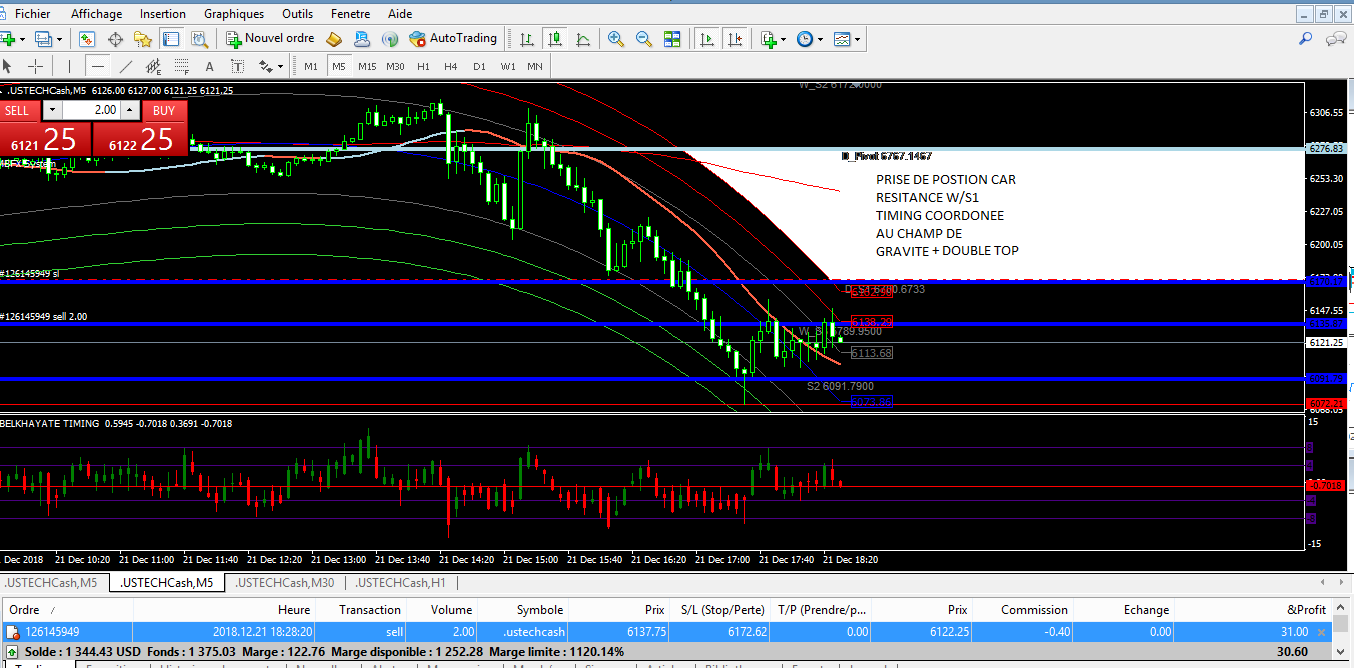Screen dimensions: 1354x668
Task: Zoom in on the chart
Action: [616, 39]
